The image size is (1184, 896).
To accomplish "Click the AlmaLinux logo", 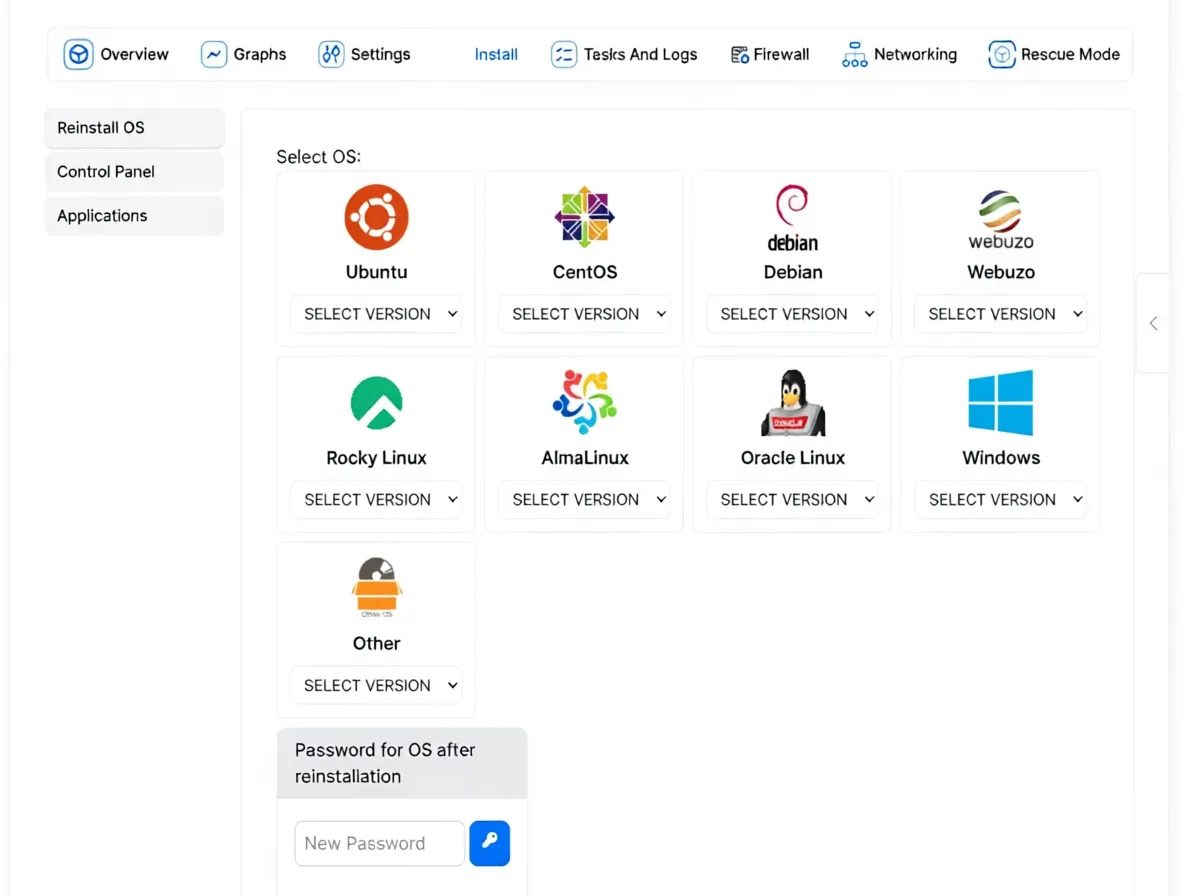I will pos(584,402).
